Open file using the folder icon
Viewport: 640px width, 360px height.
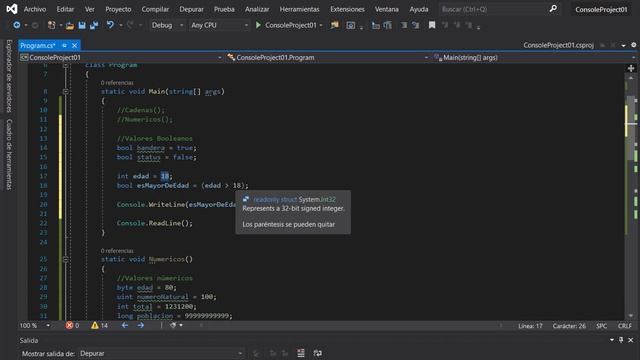point(70,26)
